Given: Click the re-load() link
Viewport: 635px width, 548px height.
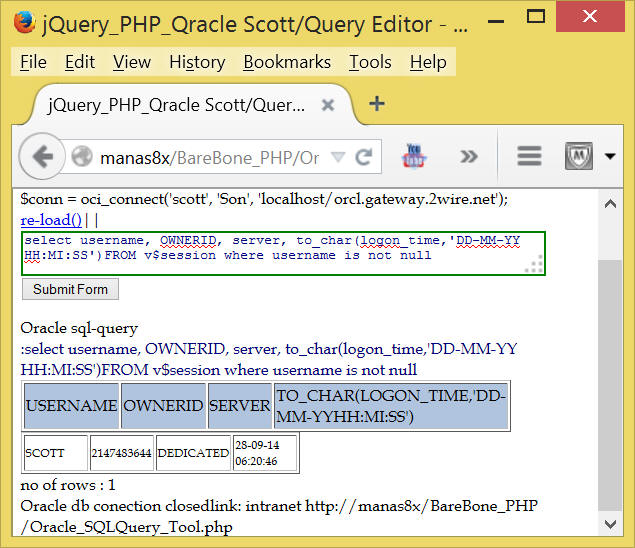Looking at the screenshot, I should point(51,220).
